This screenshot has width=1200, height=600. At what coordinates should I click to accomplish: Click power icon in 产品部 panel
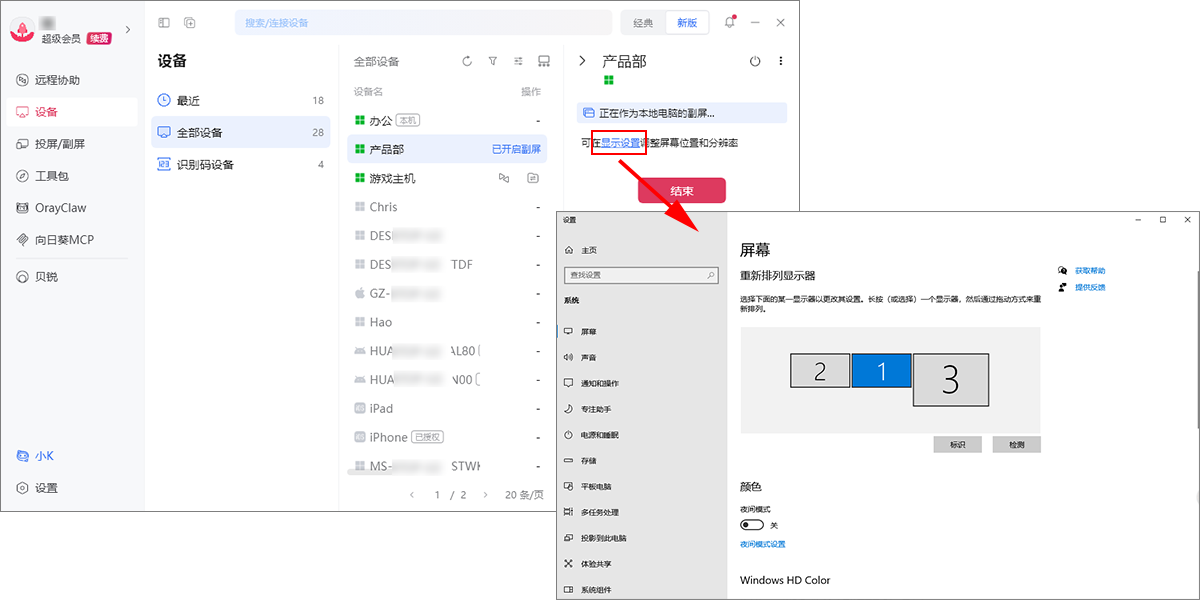coord(755,61)
